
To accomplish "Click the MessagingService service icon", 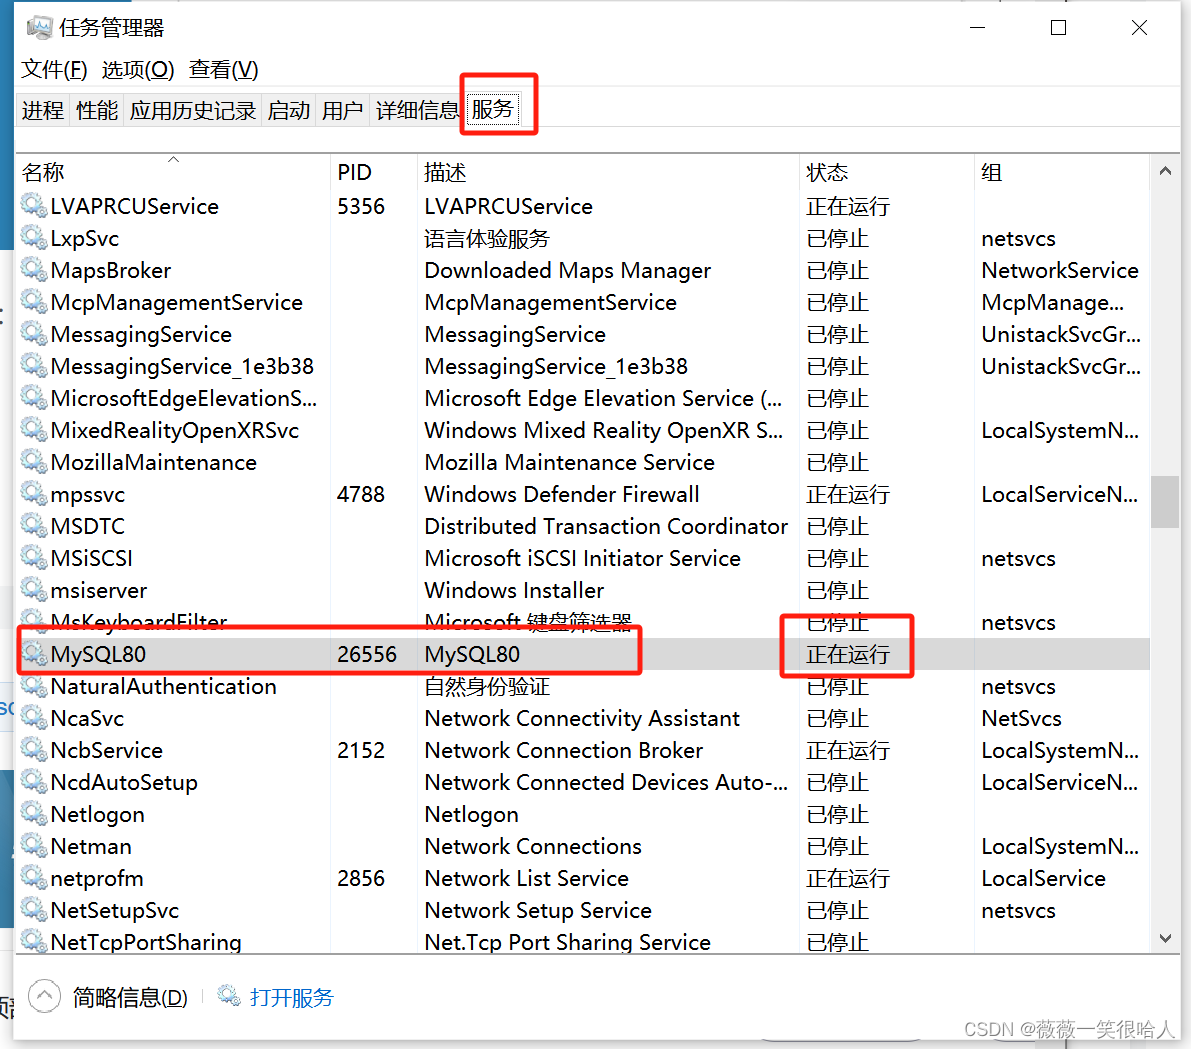I will (33, 334).
